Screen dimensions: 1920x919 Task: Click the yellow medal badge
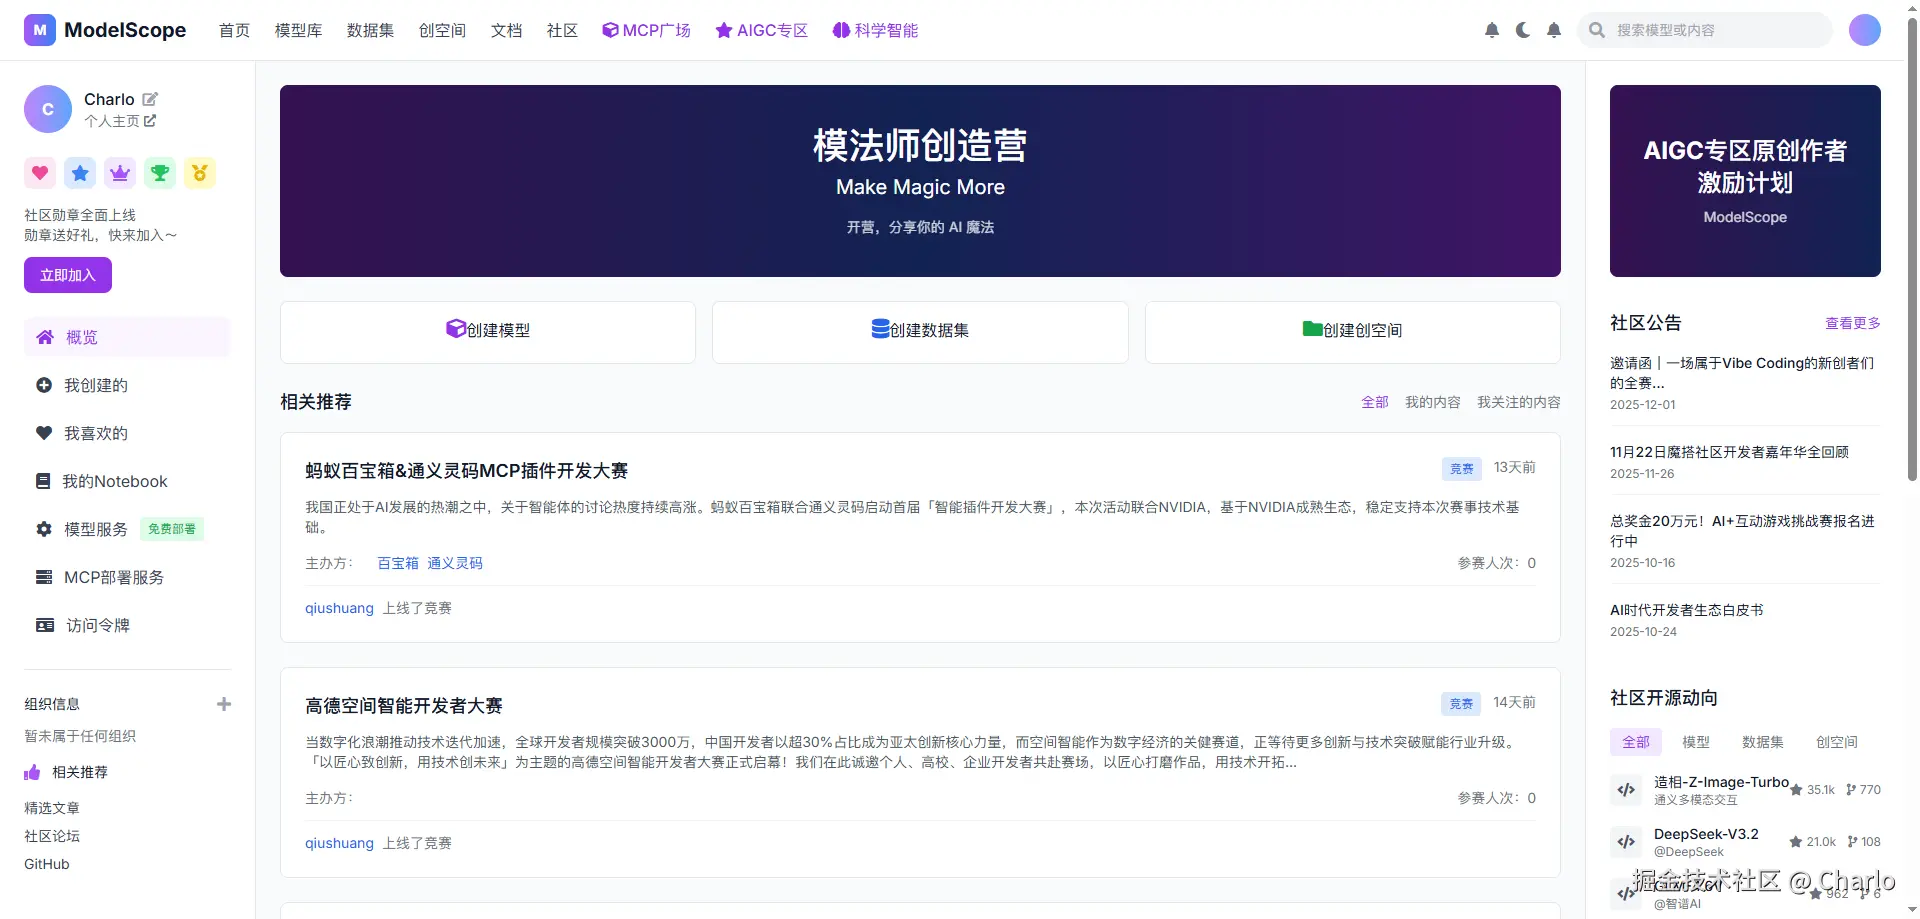[200, 173]
